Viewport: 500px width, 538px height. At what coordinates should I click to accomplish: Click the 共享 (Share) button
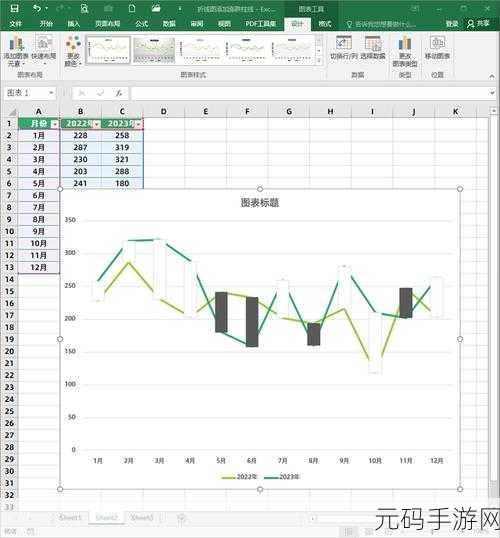pos(478,23)
